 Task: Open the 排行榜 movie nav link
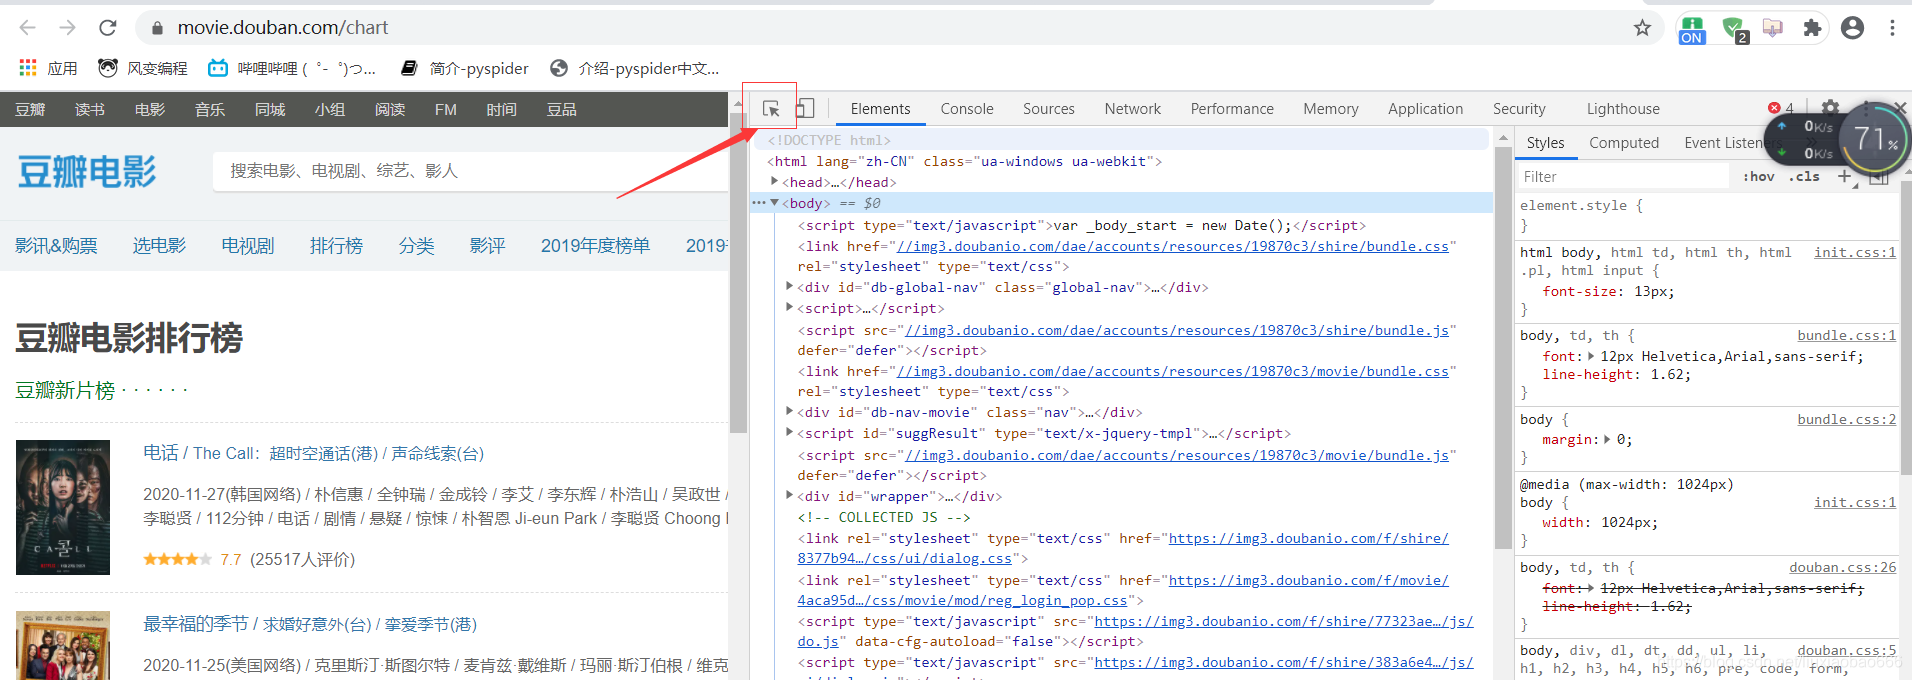[336, 245]
